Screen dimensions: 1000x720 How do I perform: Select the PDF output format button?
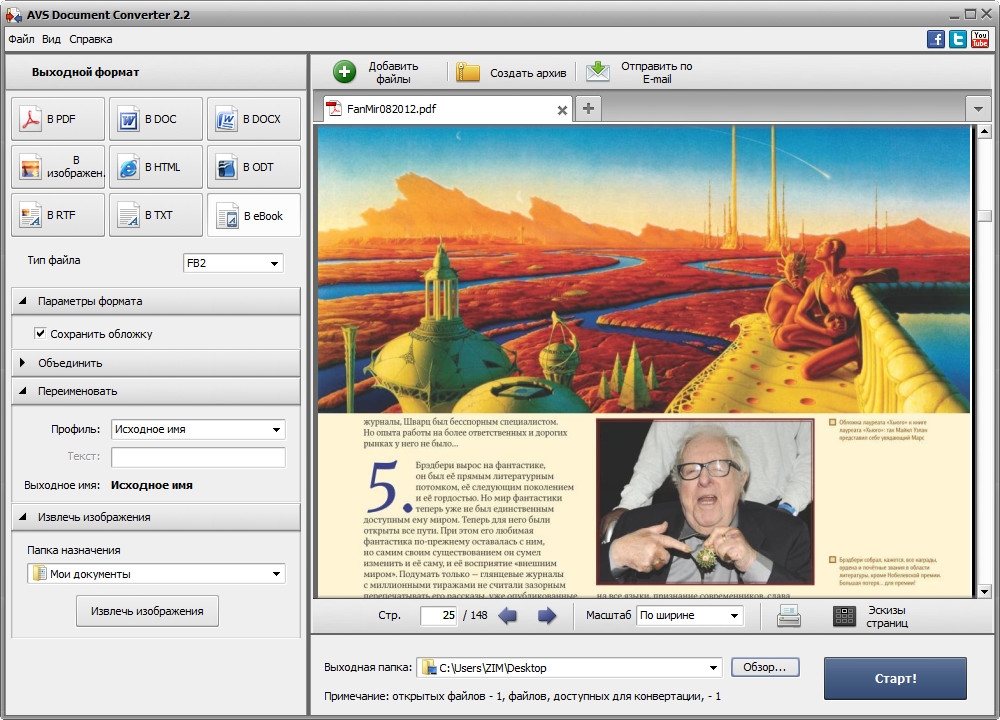click(57, 119)
